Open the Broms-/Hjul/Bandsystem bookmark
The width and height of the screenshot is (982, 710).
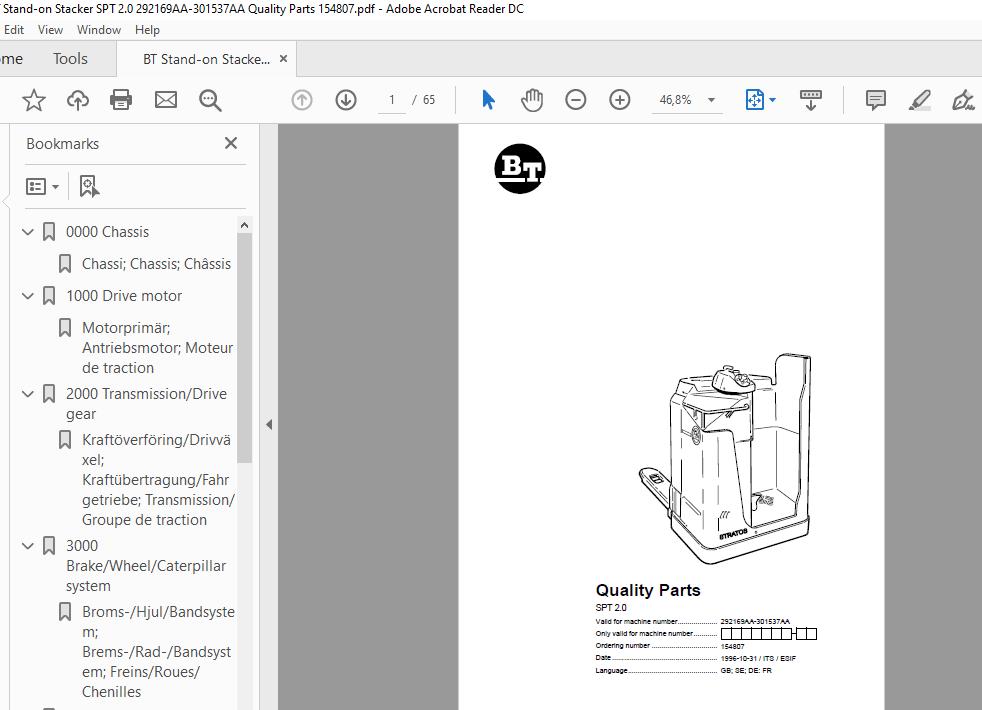(158, 652)
